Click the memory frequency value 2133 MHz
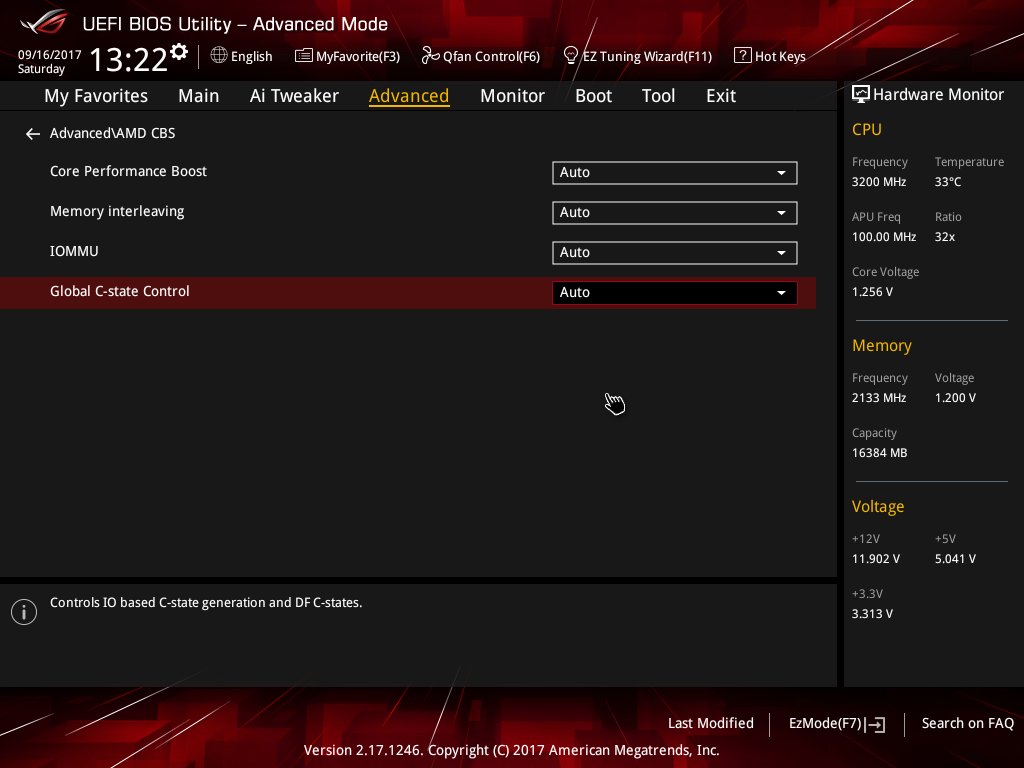Image resolution: width=1024 pixels, height=768 pixels. (x=878, y=398)
